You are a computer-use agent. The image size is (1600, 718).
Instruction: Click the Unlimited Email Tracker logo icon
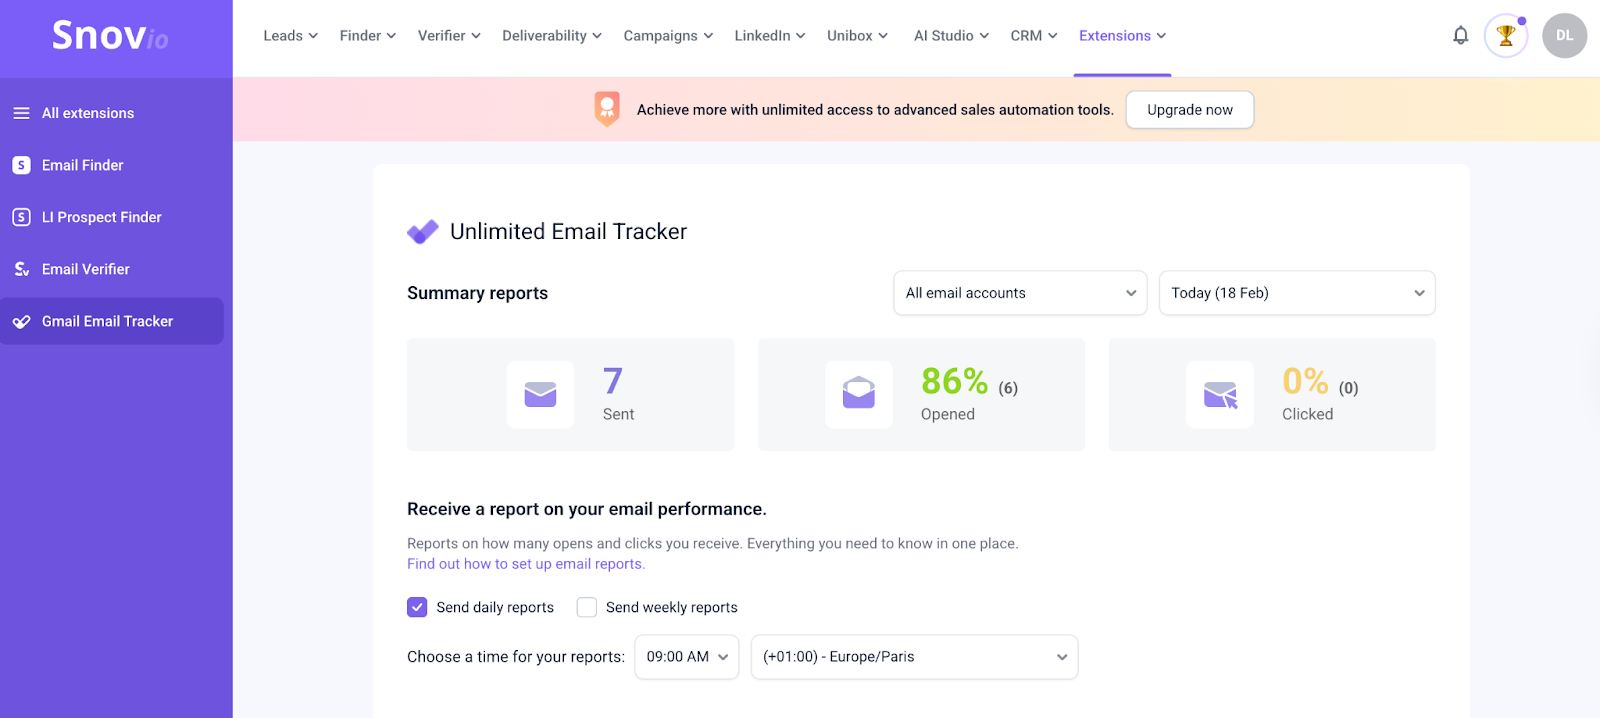[x=423, y=232]
